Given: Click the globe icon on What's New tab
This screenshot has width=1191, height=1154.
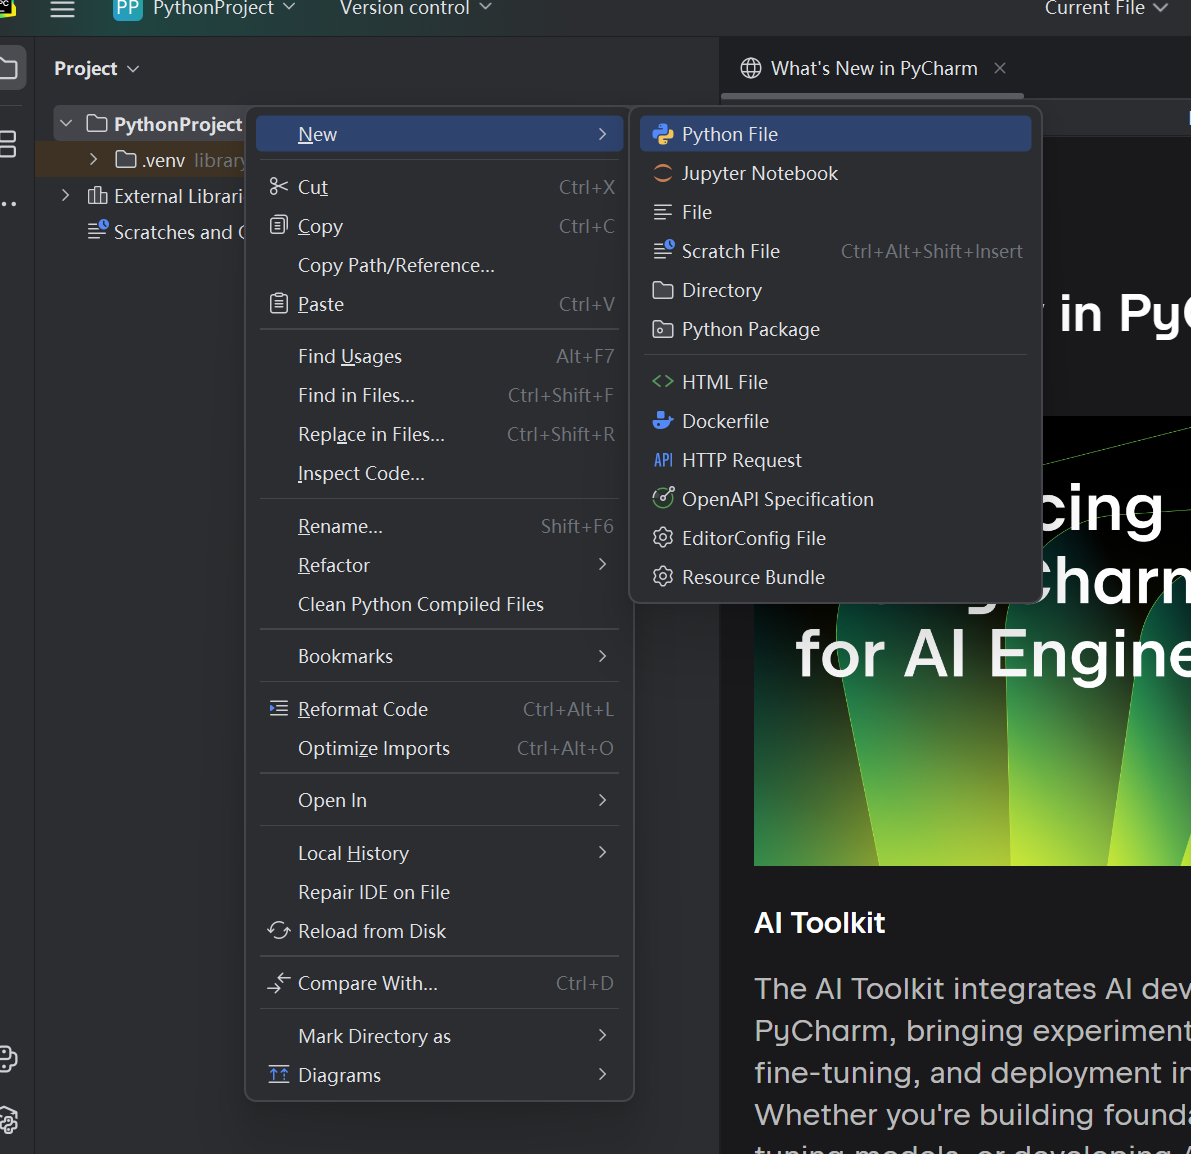Looking at the screenshot, I should (x=750, y=68).
